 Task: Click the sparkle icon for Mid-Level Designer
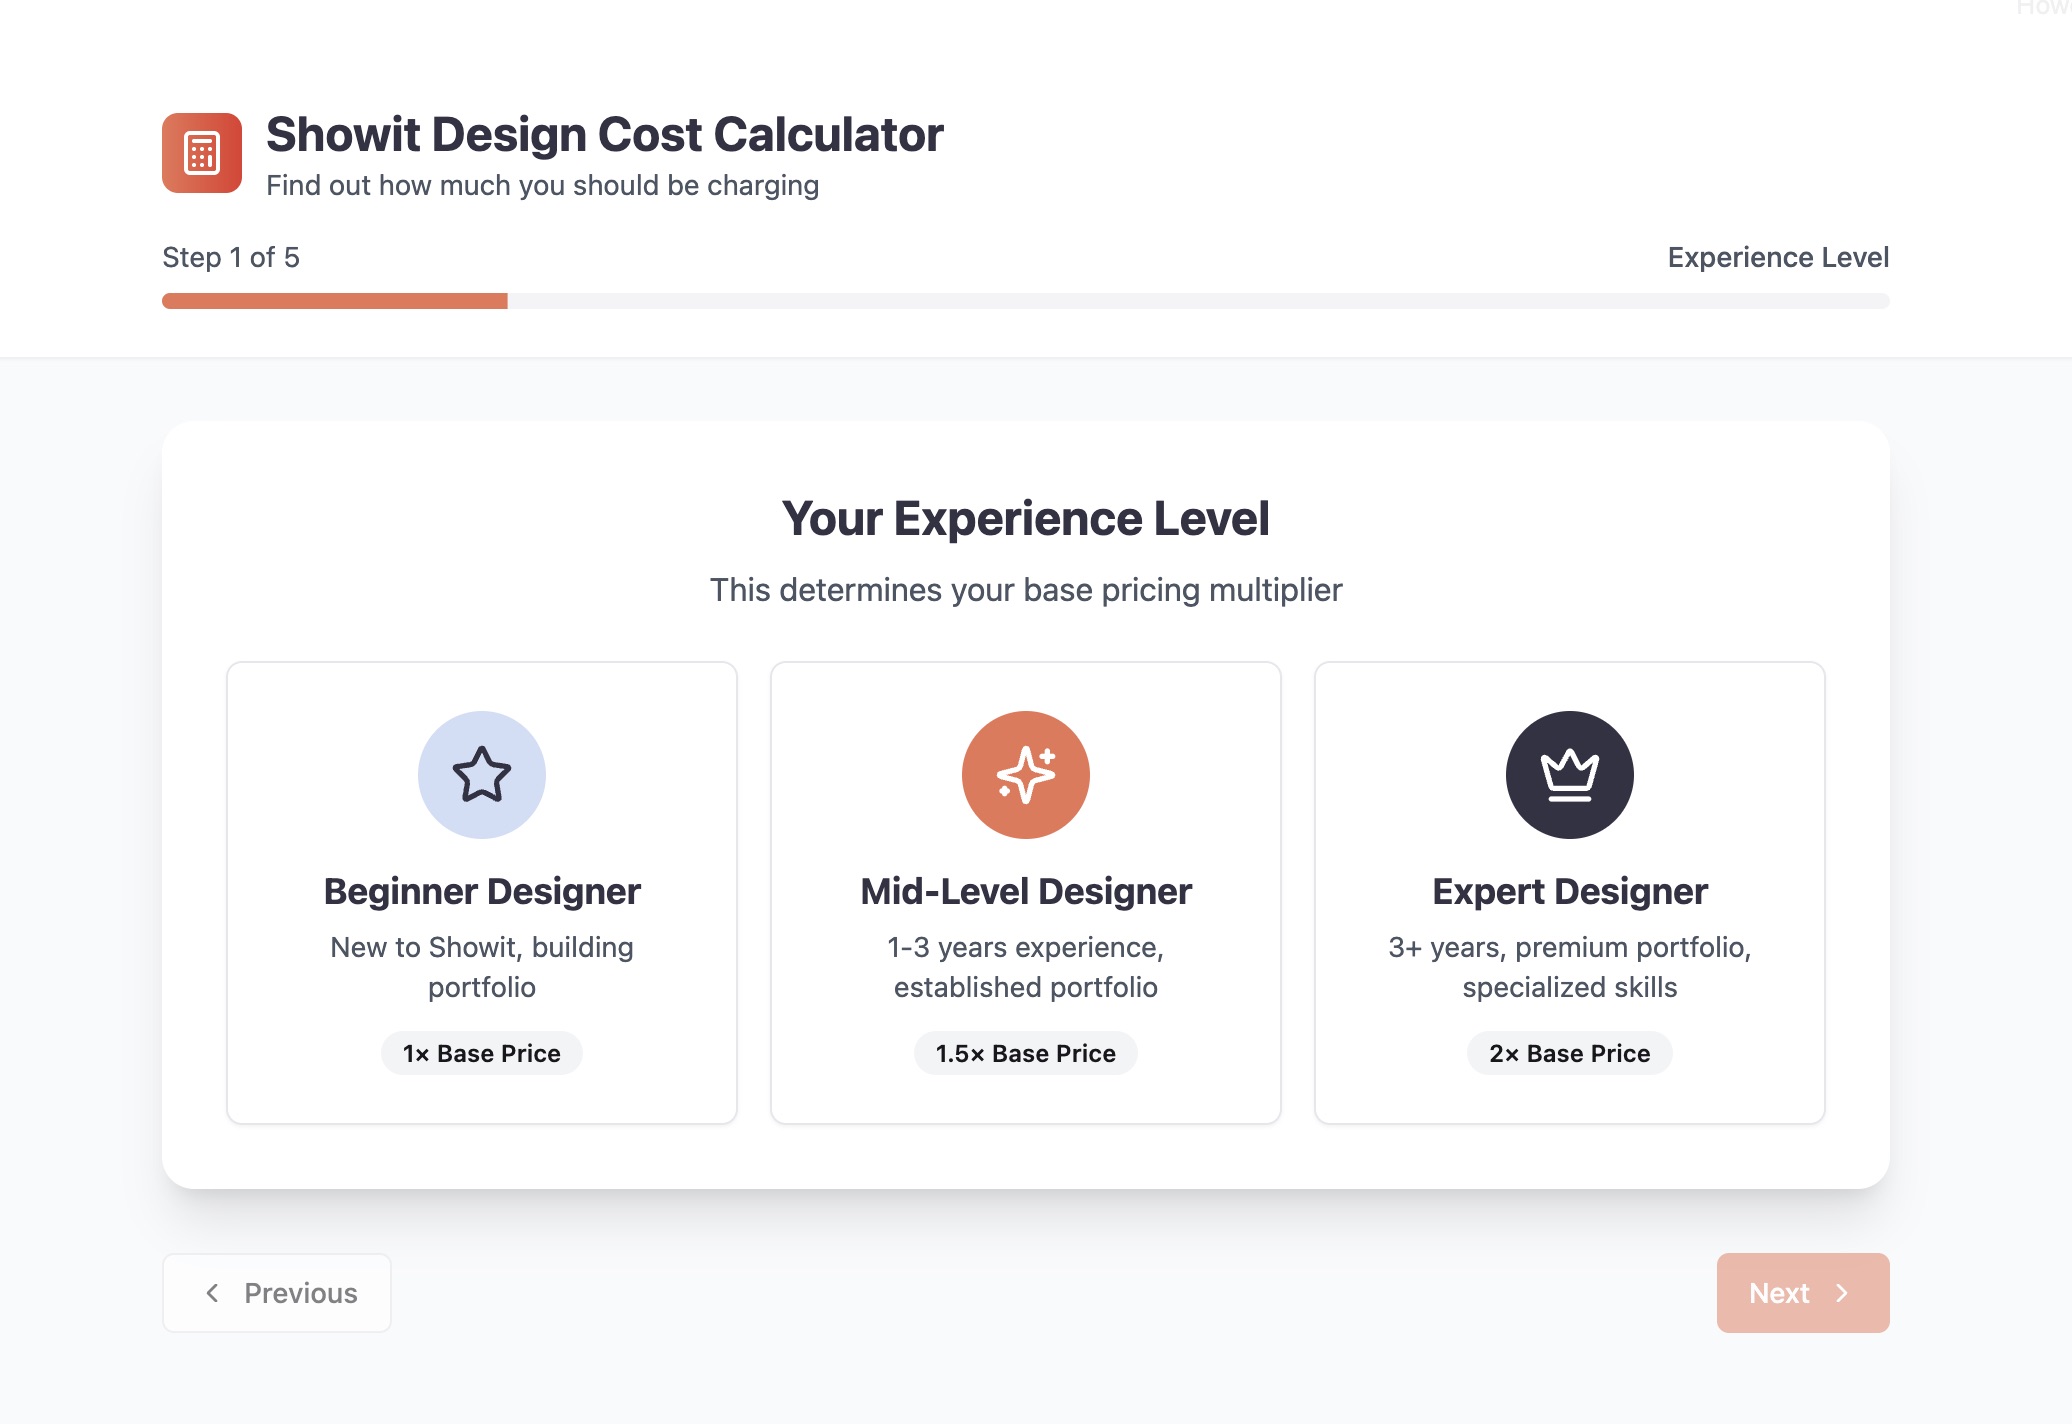tap(1026, 775)
